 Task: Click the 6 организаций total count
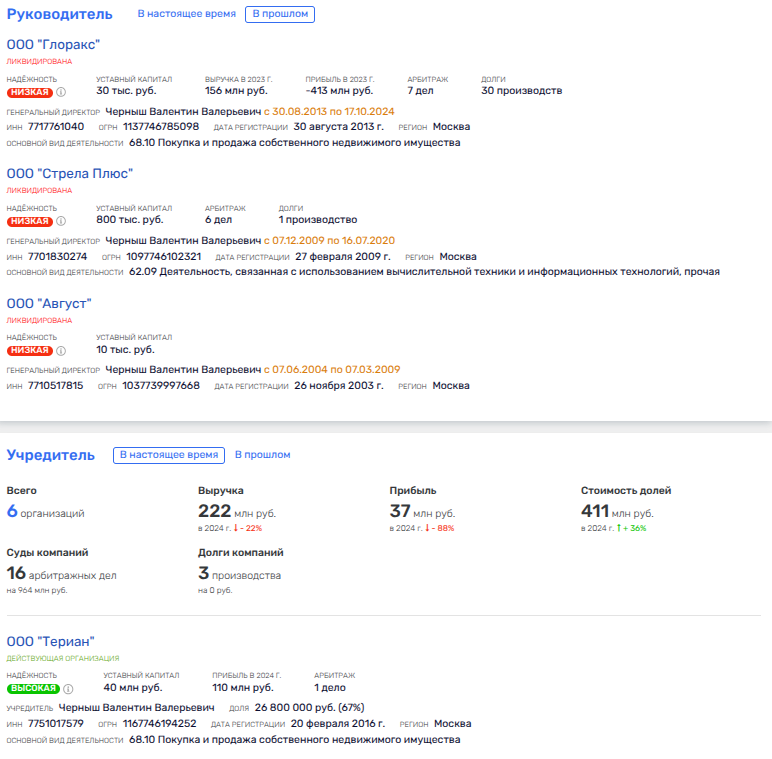[x=45, y=512]
